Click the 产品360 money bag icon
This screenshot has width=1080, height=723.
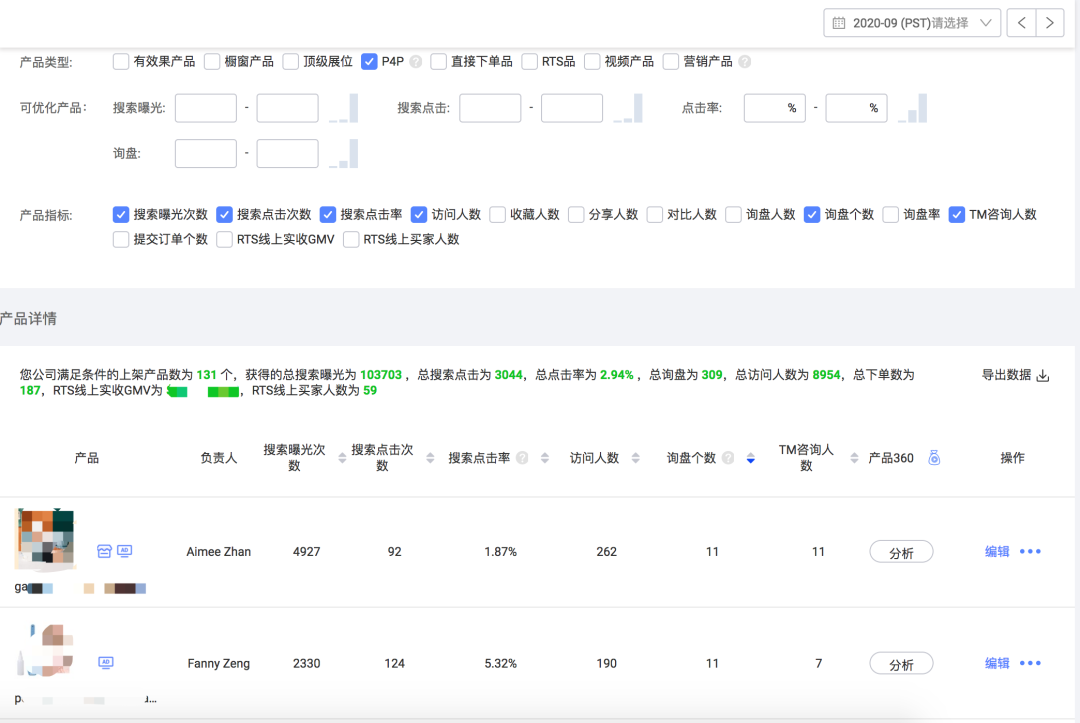pyautogui.click(x=934, y=458)
